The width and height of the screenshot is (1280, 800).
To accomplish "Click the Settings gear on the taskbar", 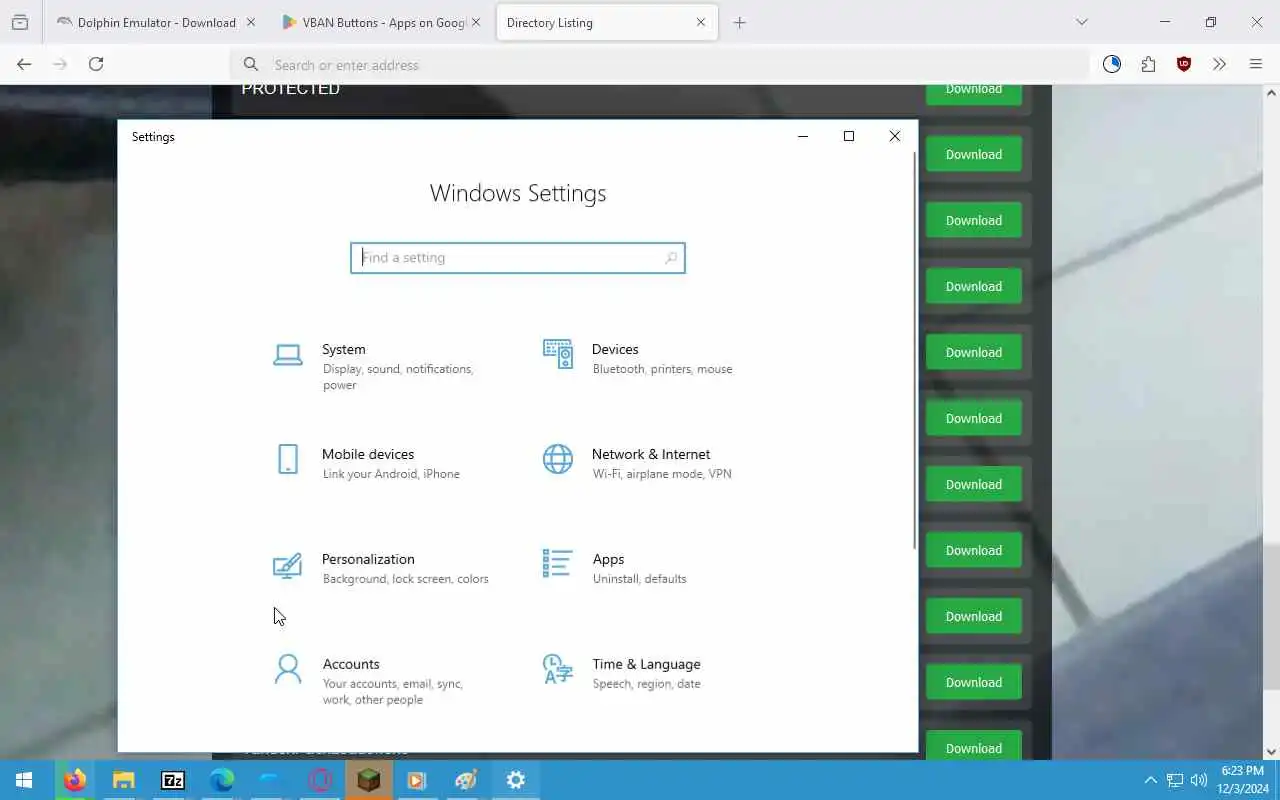I will [516, 780].
